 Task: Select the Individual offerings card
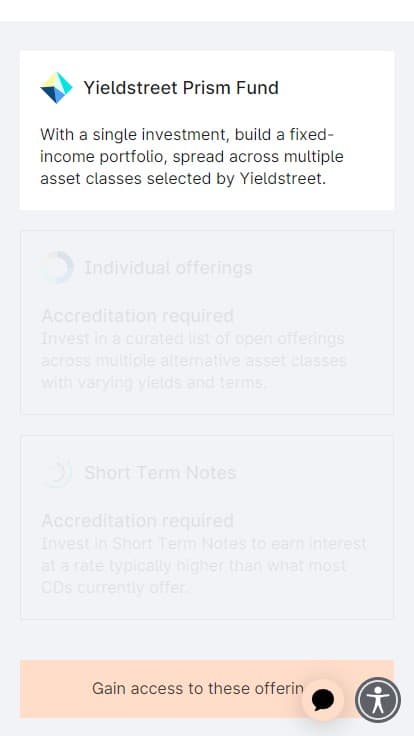tap(207, 322)
